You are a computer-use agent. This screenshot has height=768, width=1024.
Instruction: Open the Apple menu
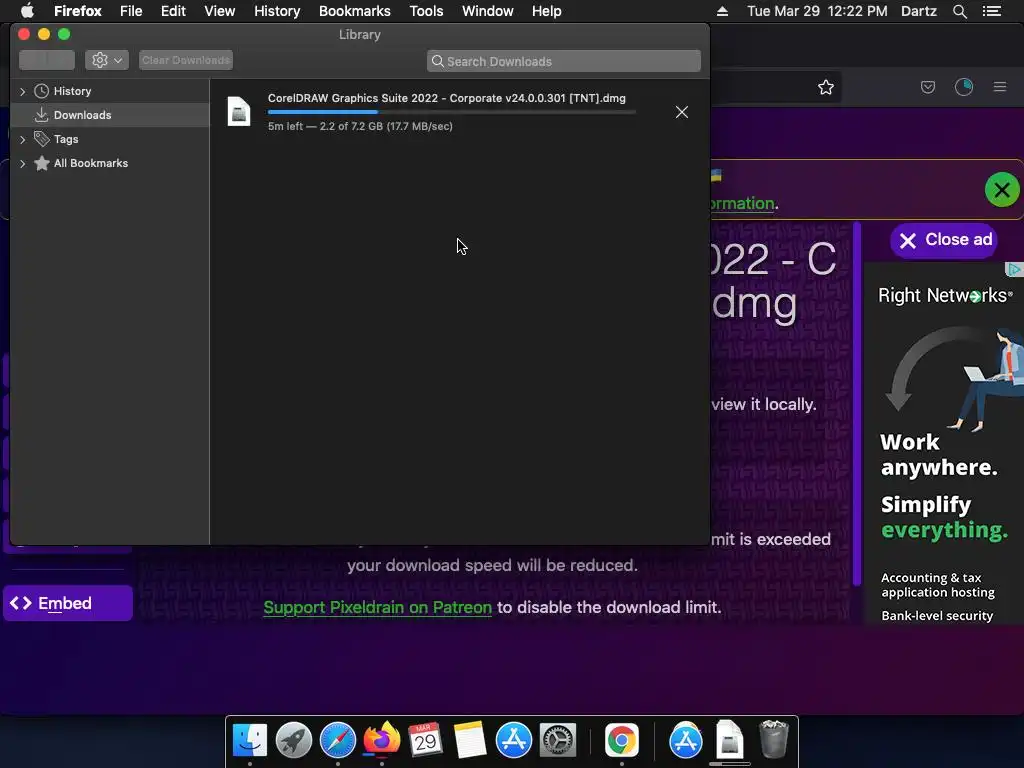tap(27, 11)
